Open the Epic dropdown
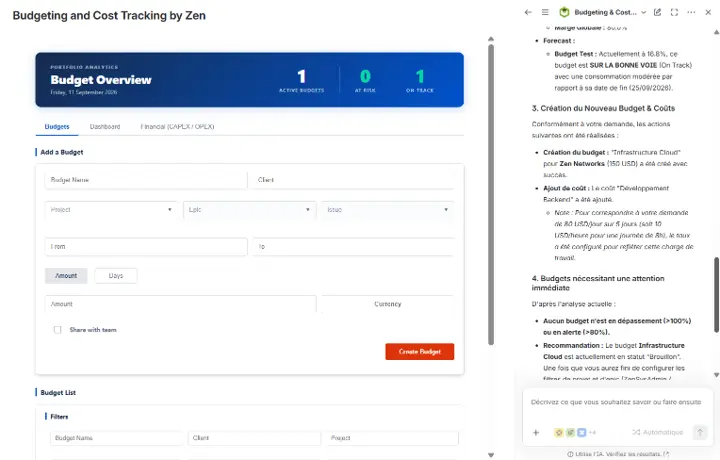 (250, 210)
